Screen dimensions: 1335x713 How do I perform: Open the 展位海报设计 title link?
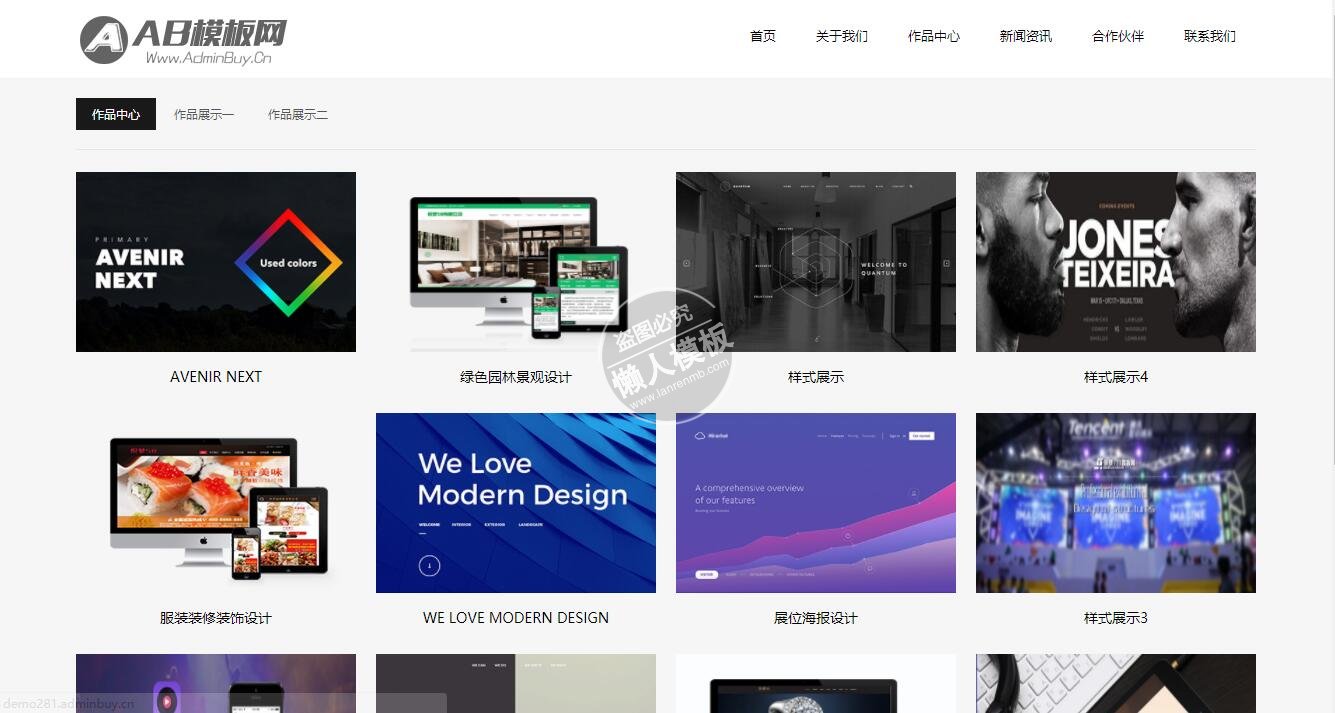[x=816, y=618]
